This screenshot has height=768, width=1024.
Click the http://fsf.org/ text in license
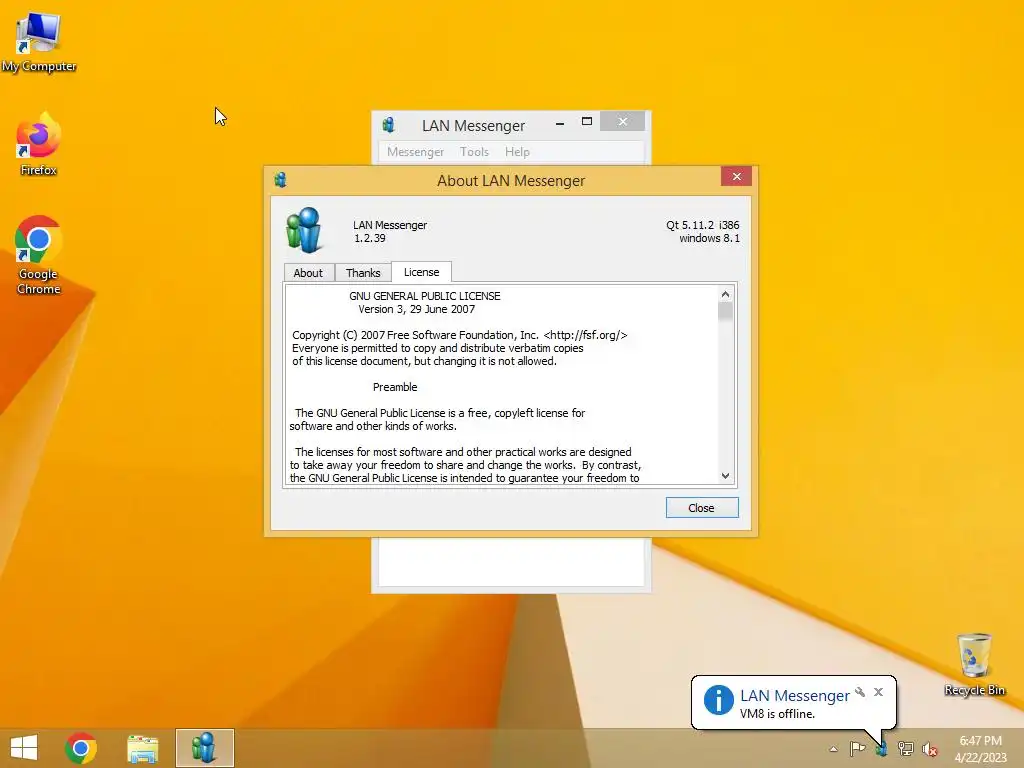[585, 335]
